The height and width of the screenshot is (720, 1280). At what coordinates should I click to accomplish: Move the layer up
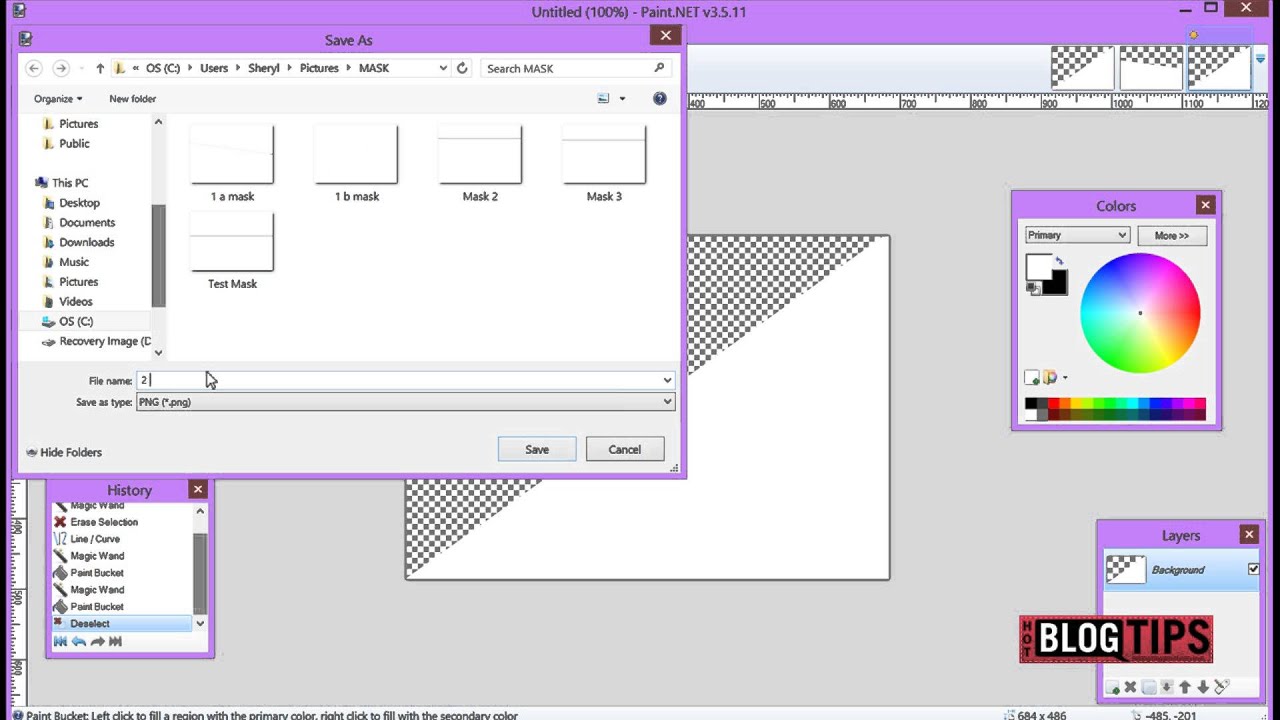point(1185,687)
